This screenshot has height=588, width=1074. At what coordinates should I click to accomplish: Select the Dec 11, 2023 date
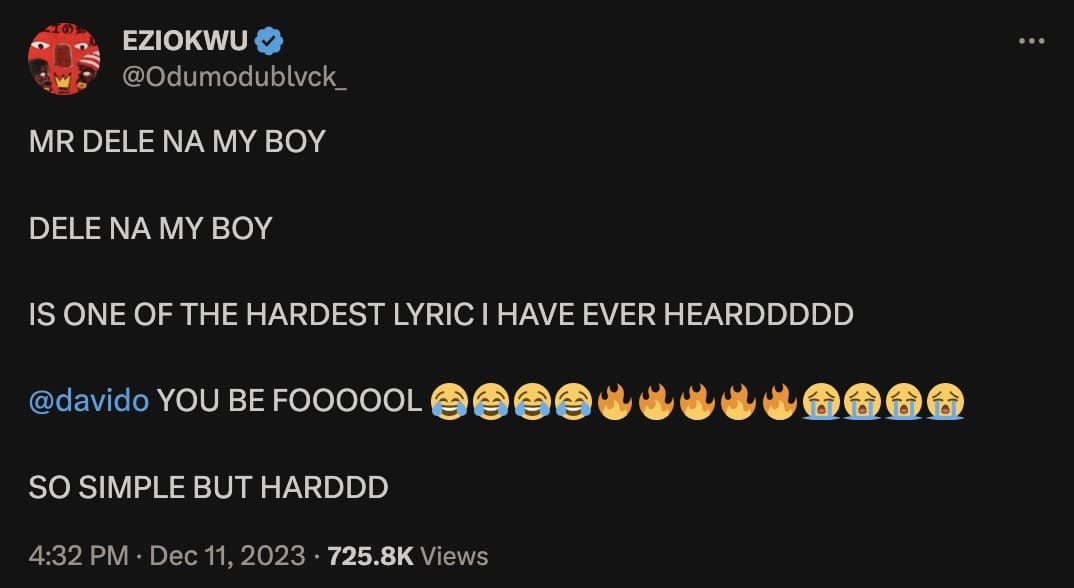point(227,556)
